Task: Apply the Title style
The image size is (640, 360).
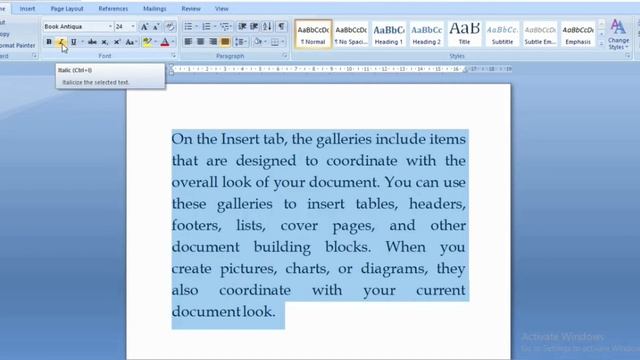Action: click(x=464, y=34)
